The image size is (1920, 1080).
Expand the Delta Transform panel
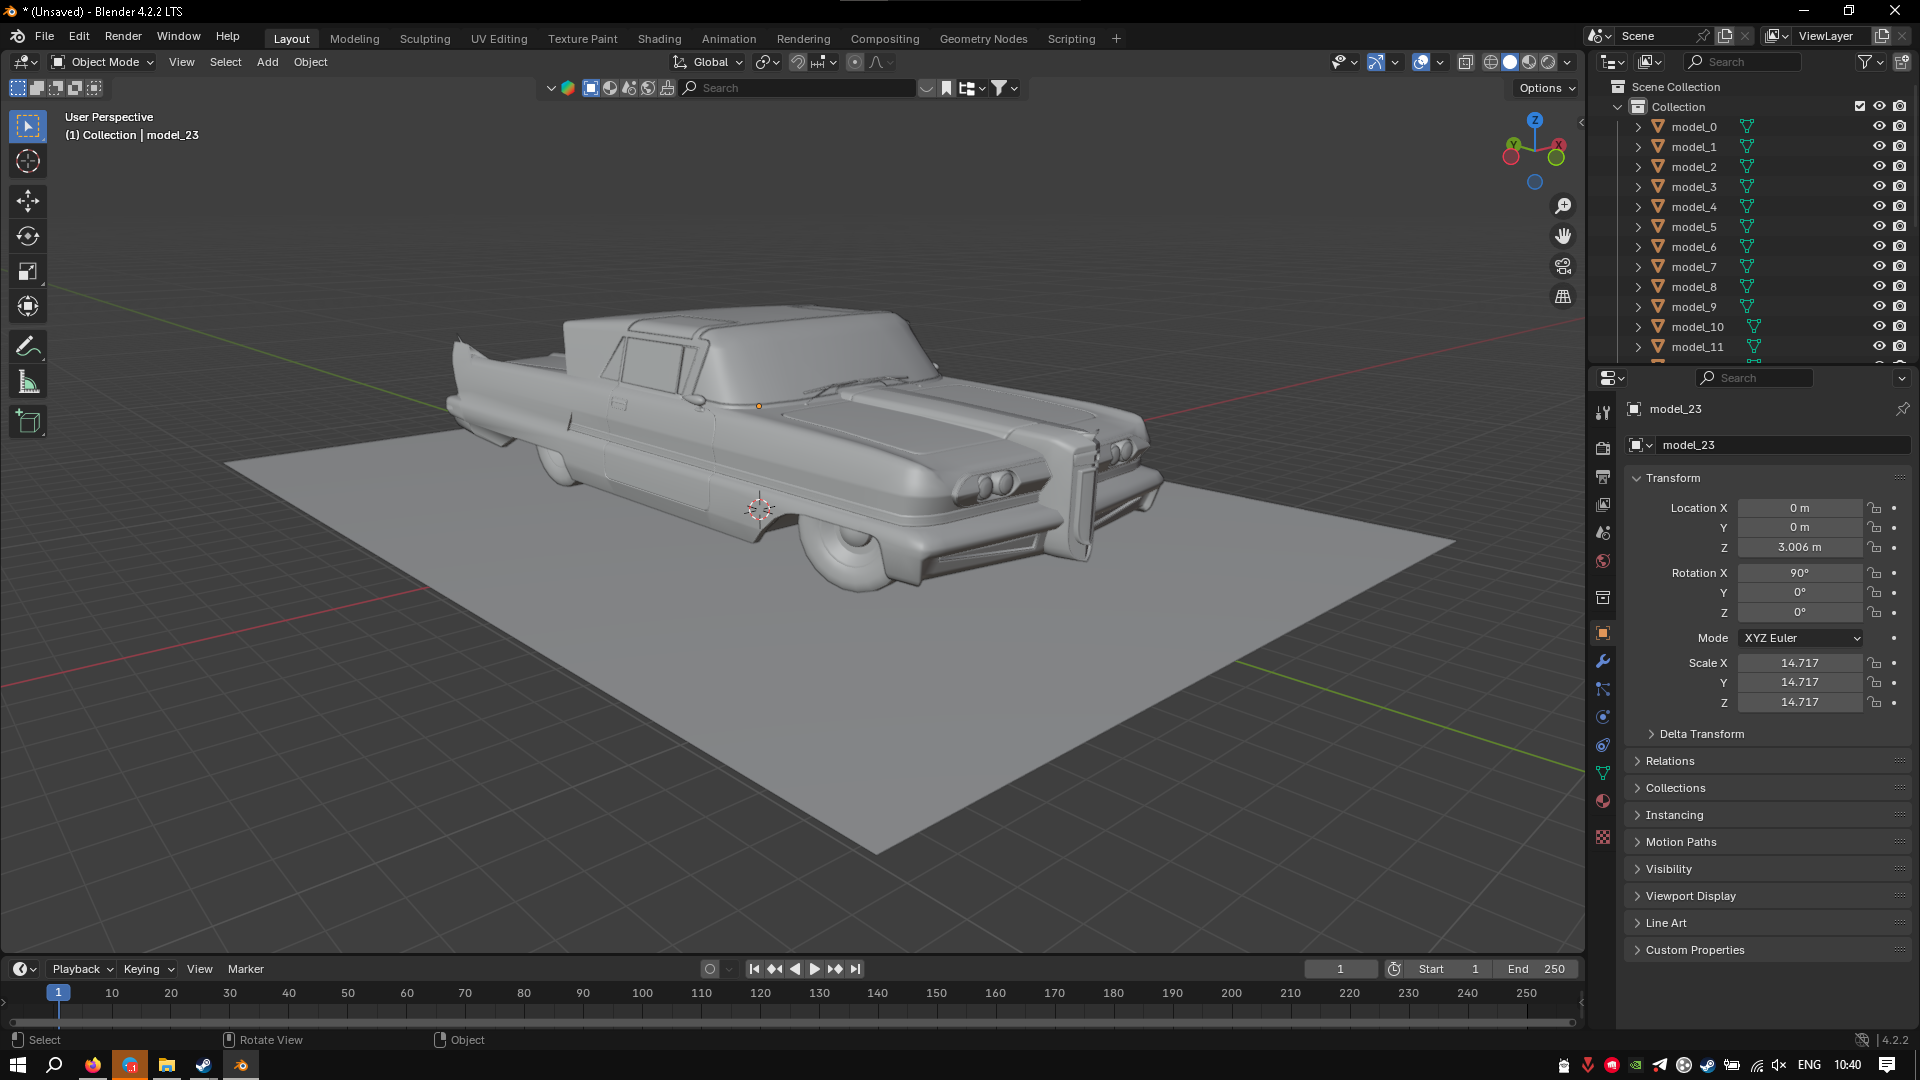coord(1701,734)
